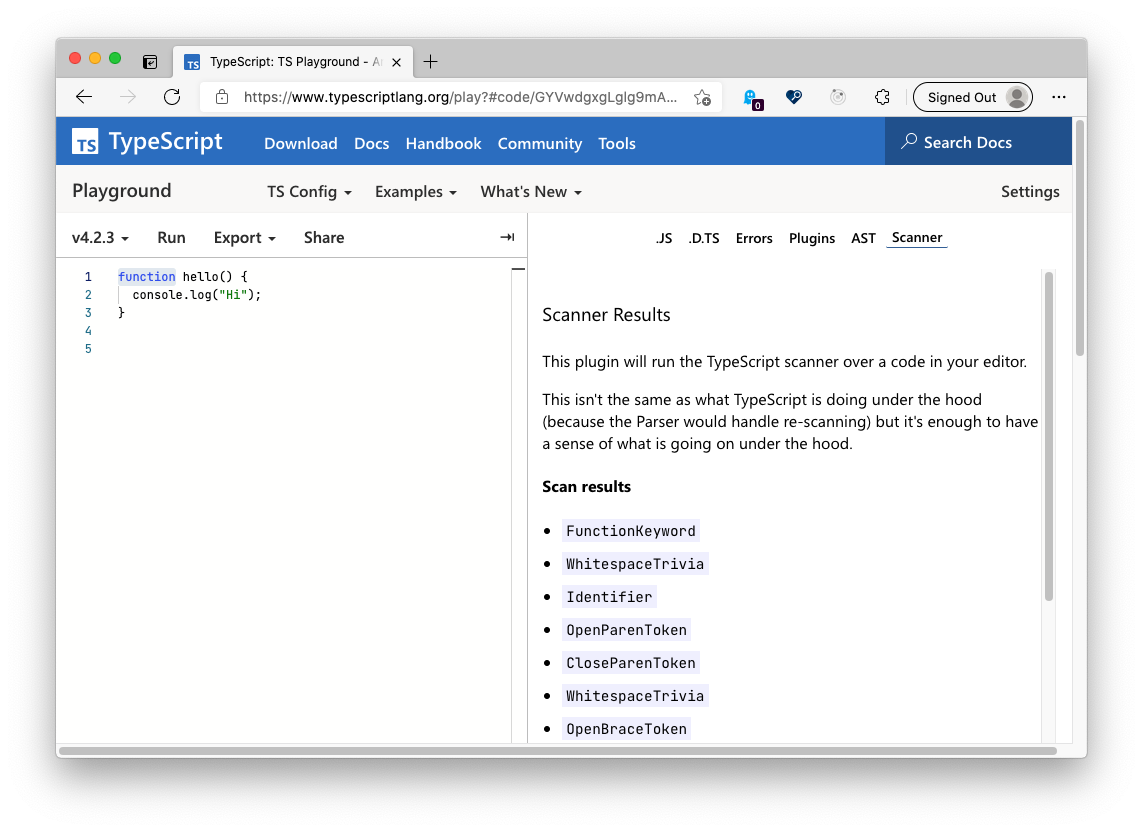
Task: Click the OpenBraceToken scan result
Action: point(626,729)
